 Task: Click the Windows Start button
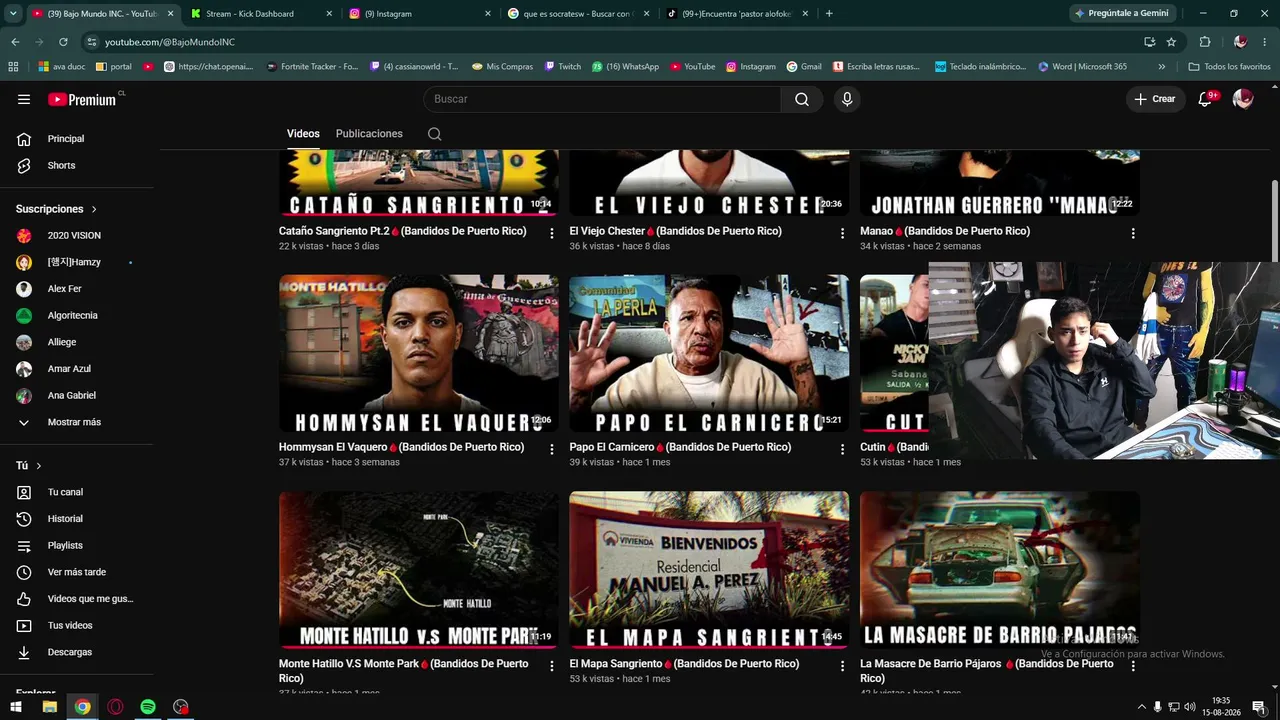pos(16,707)
